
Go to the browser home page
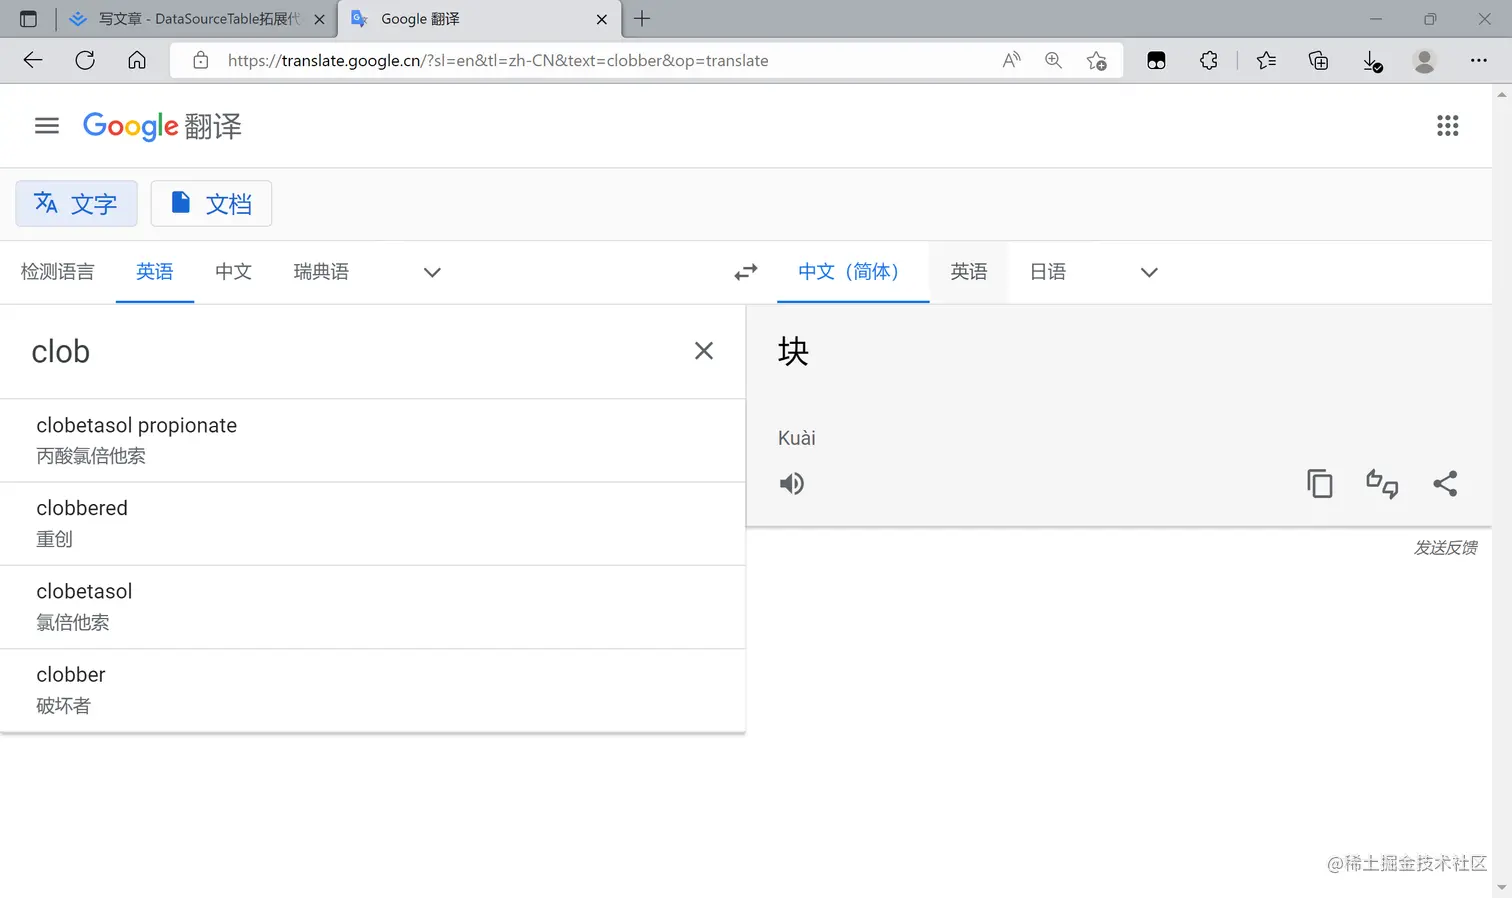[x=137, y=60]
